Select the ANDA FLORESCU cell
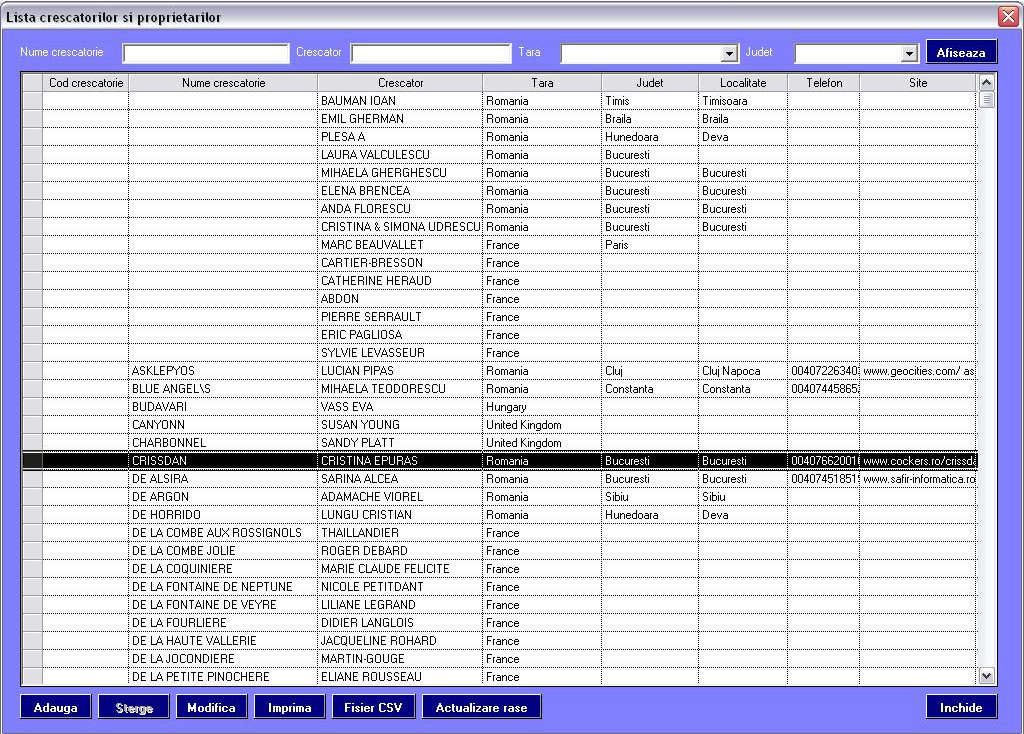This screenshot has height=734, width=1024. coord(400,208)
